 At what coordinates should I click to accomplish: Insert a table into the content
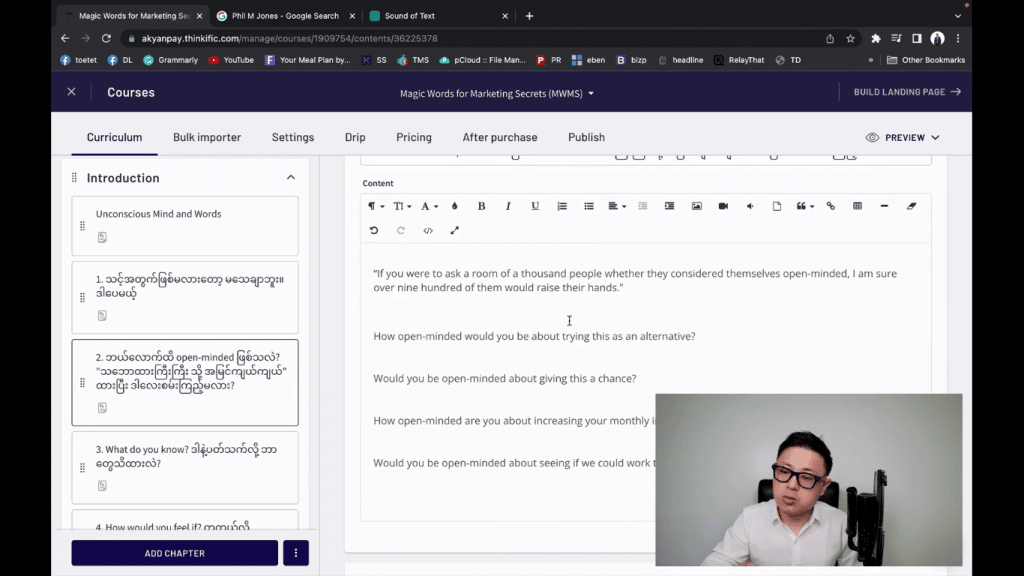(857, 206)
